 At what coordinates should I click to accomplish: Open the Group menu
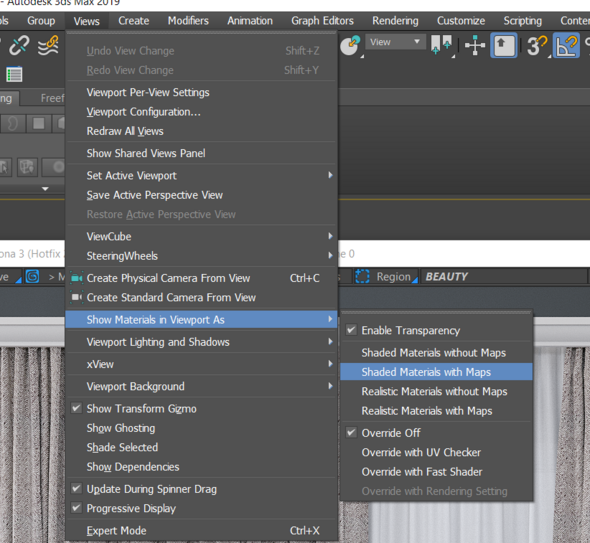[41, 21]
